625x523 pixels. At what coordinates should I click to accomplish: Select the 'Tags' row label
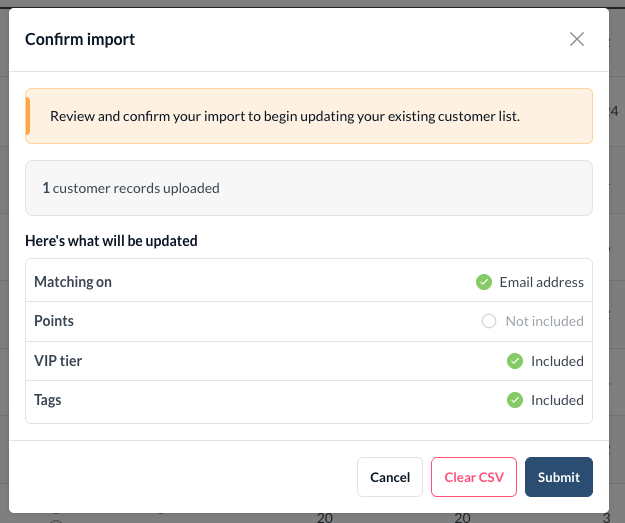pyautogui.click(x=48, y=400)
